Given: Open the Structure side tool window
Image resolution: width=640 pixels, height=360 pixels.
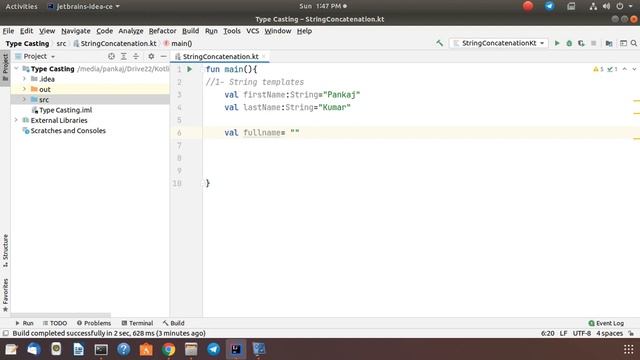Looking at the screenshot, I should pos(5,251).
